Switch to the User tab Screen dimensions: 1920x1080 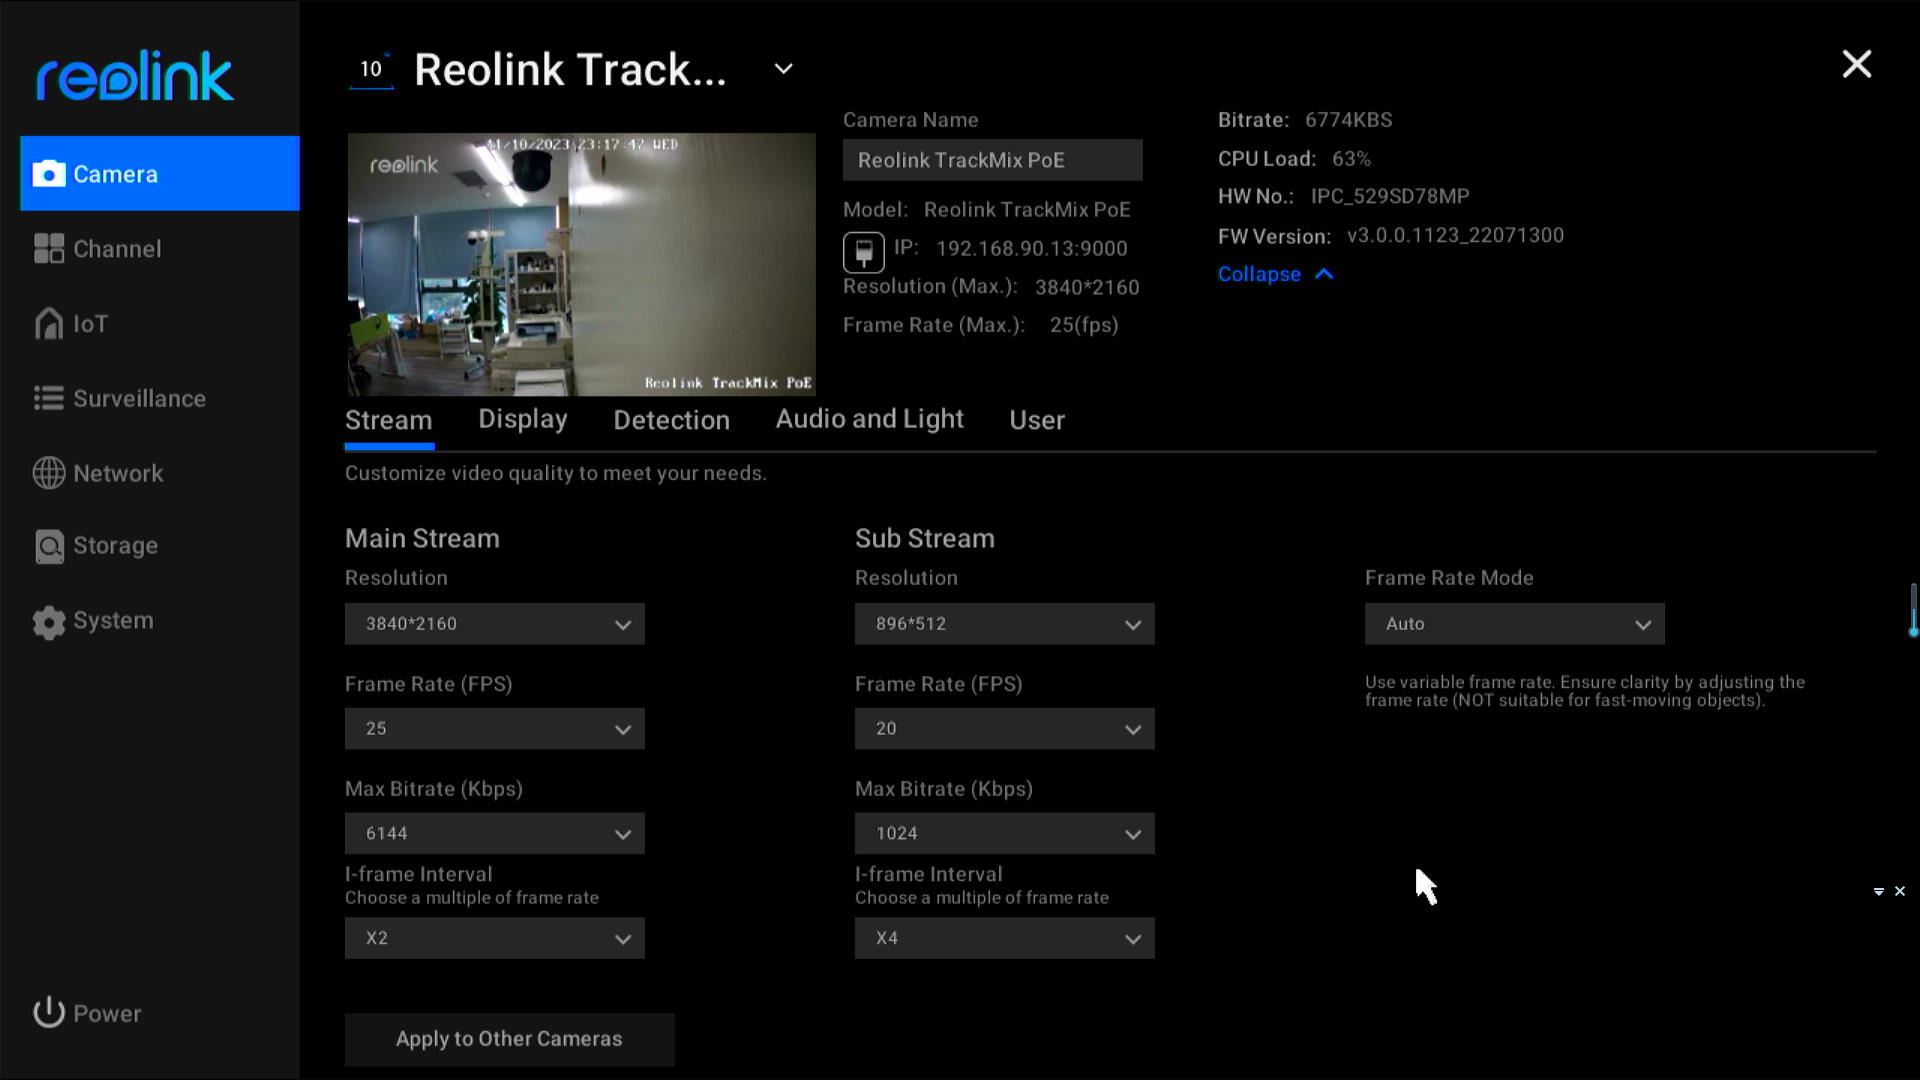pos(1037,420)
